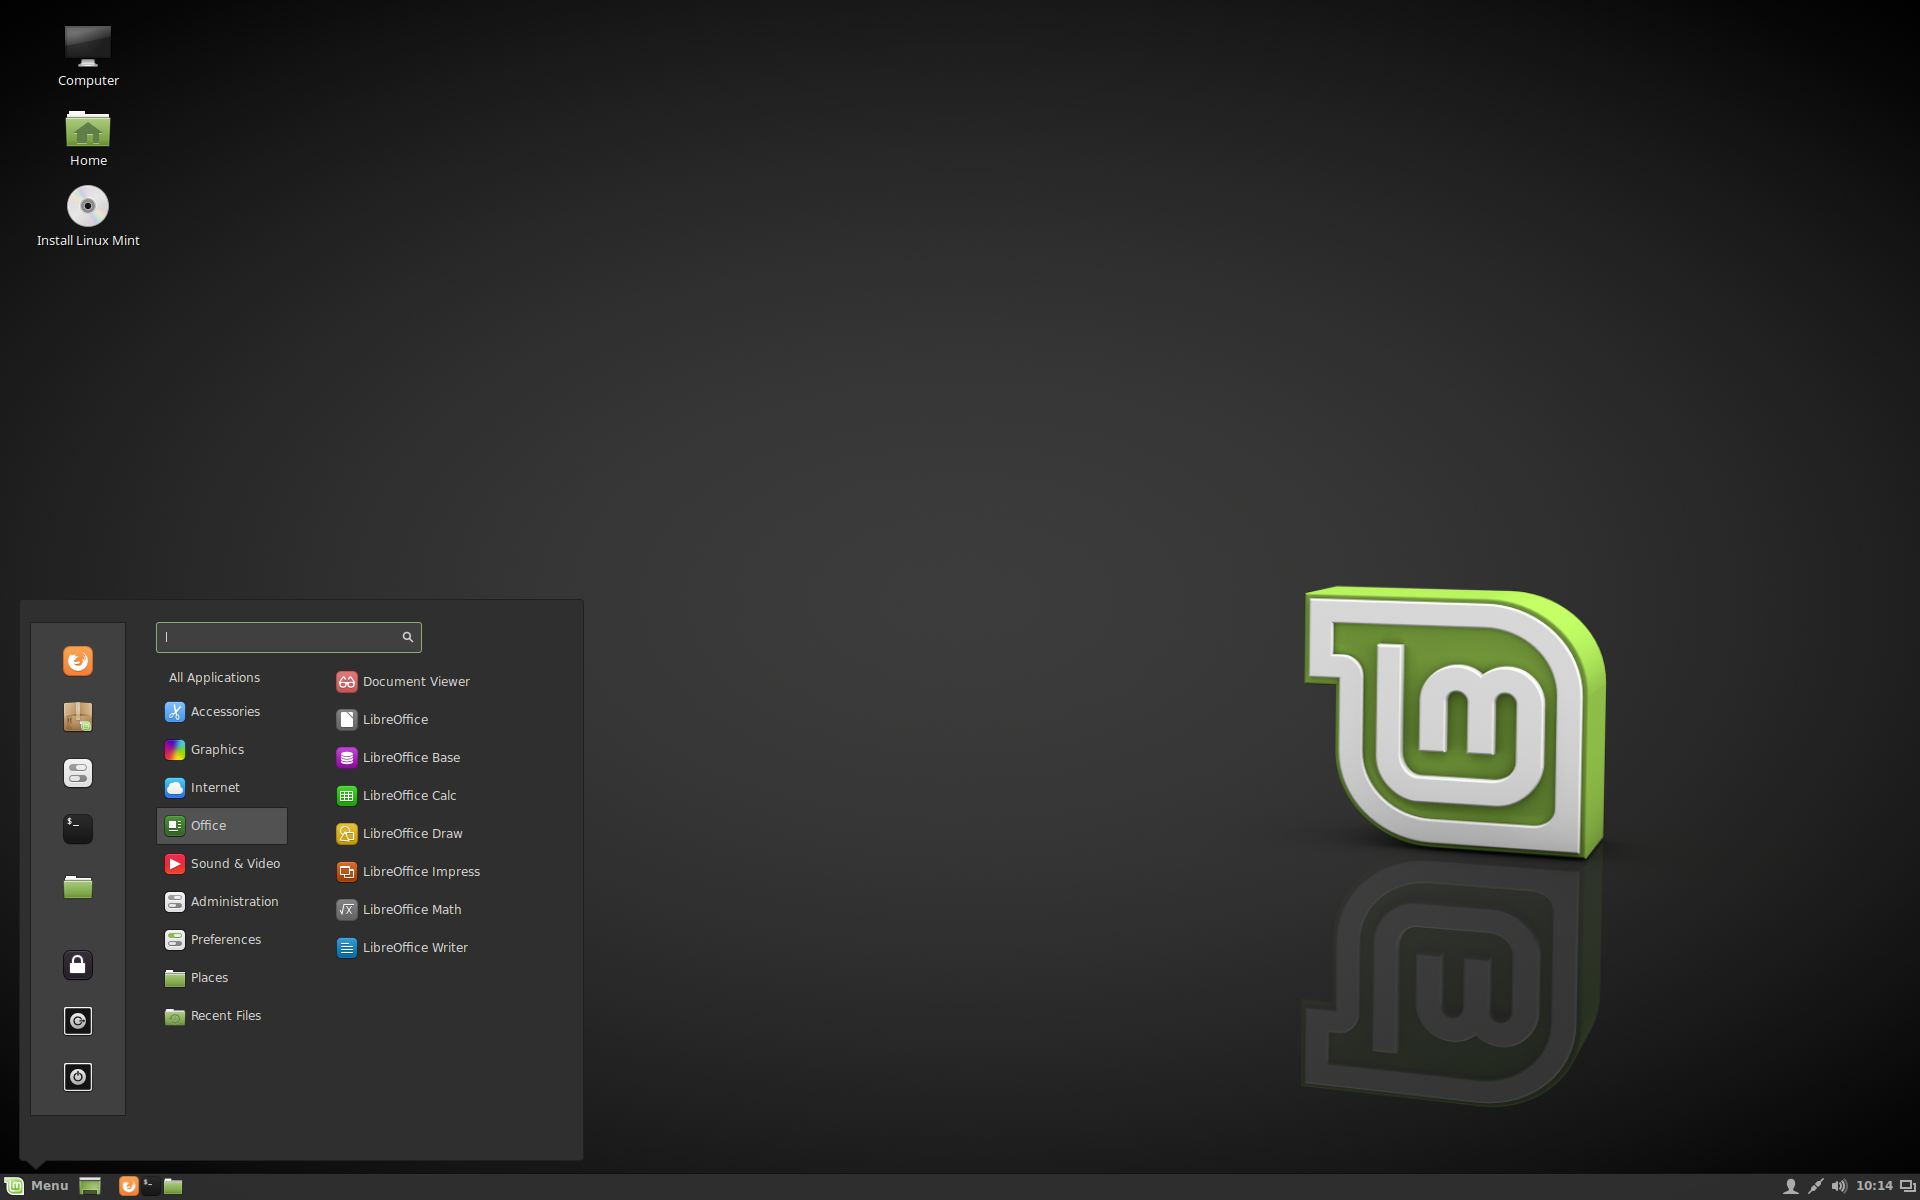Click the search input field in menu
The width and height of the screenshot is (1920, 1200).
[x=288, y=636]
